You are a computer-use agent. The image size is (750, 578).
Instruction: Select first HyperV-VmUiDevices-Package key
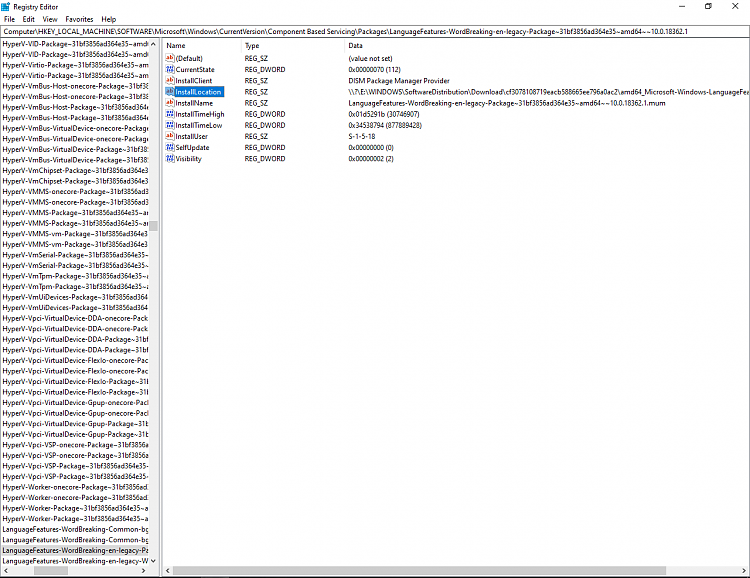[x=75, y=297]
